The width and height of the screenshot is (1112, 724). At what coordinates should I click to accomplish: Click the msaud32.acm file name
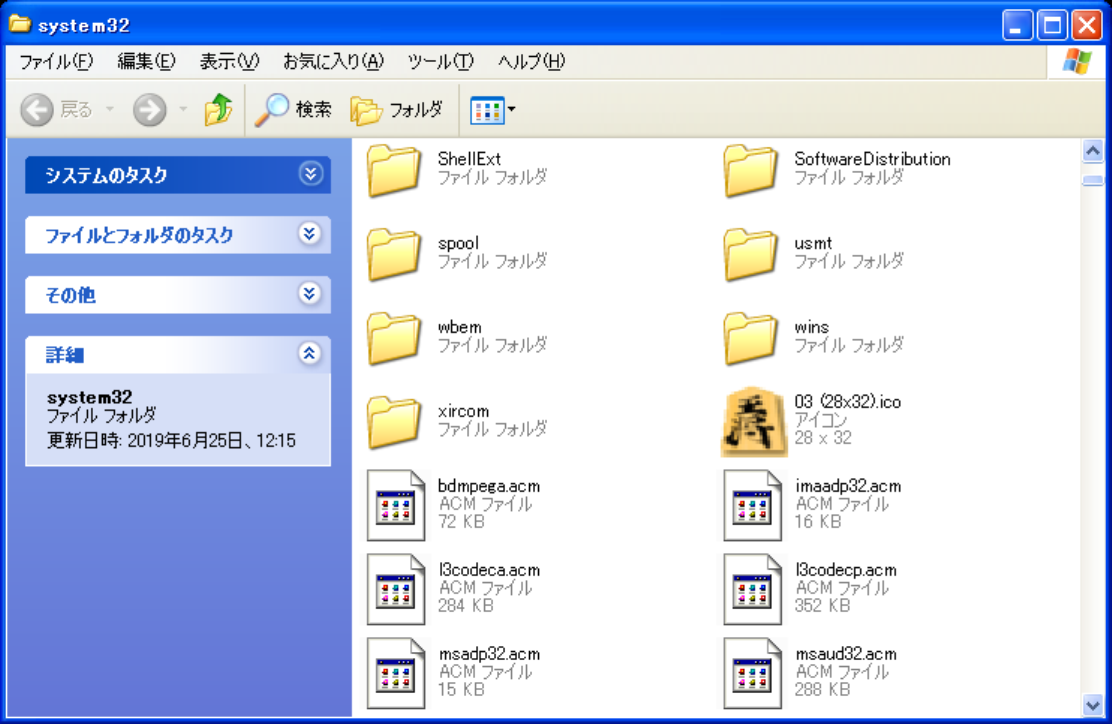coord(845,653)
